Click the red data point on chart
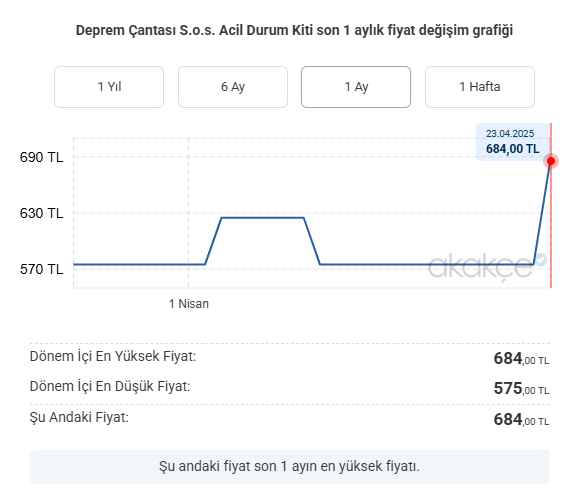Image resolution: width=575 pixels, height=489 pixels. 550,161
